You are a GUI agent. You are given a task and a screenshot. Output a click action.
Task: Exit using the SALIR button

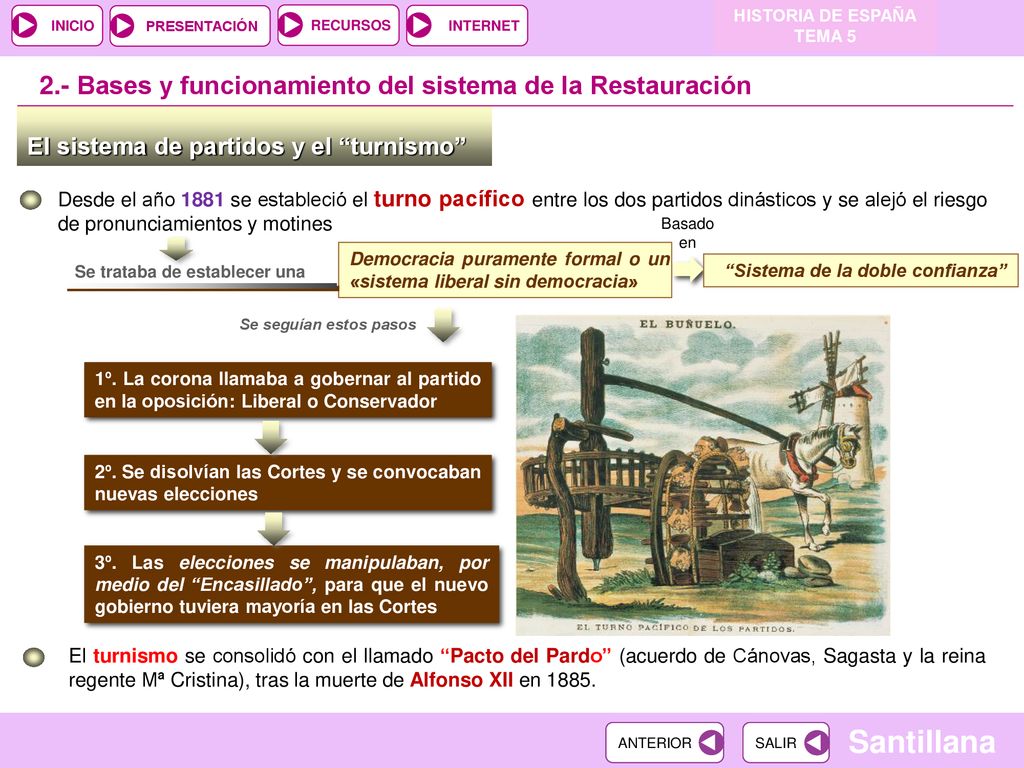786,743
